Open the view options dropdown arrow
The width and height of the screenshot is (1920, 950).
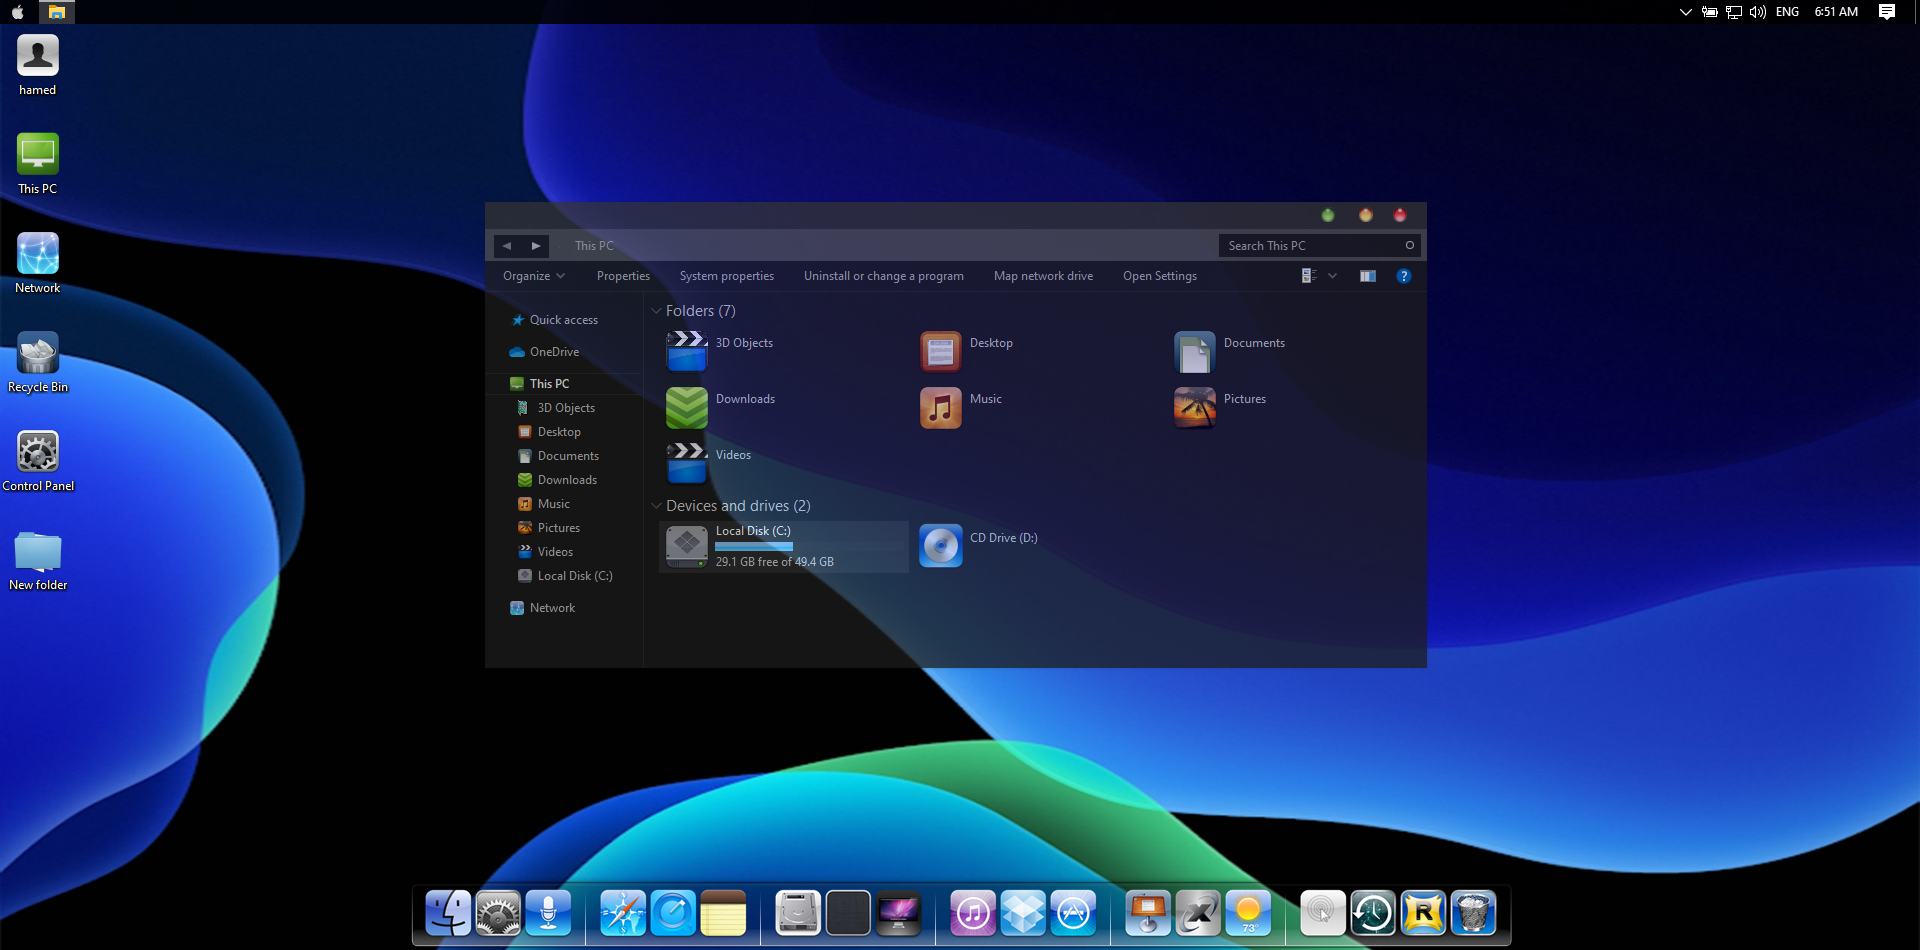pos(1332,276)
